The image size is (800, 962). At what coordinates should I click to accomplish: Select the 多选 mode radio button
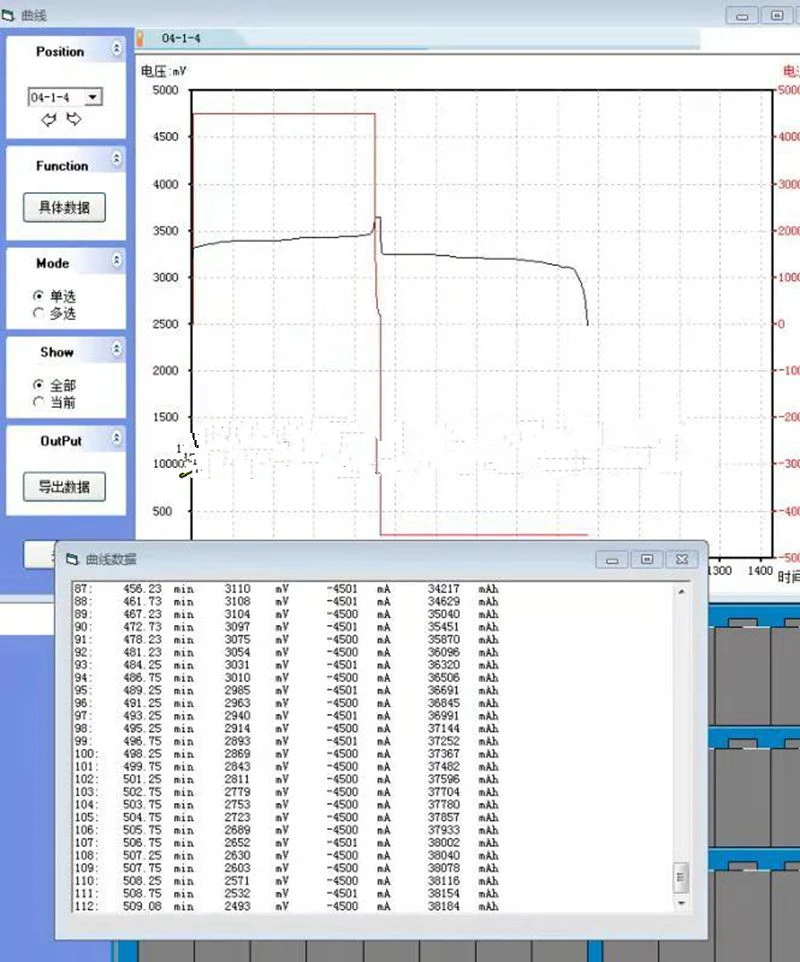click(x=39, y=313)
